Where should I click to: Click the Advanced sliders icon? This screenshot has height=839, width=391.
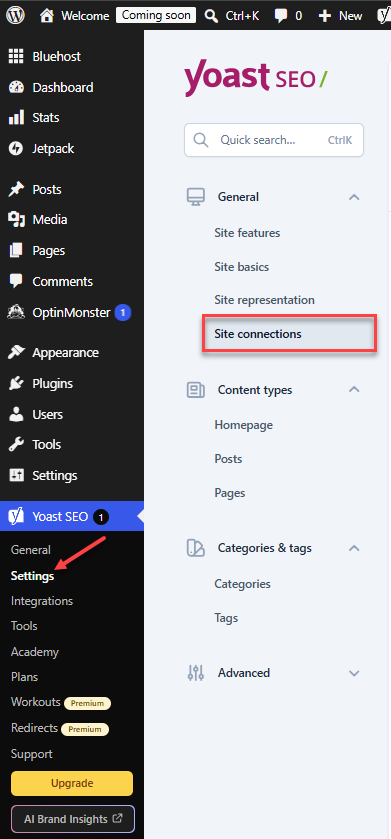(x=196, y=673)
